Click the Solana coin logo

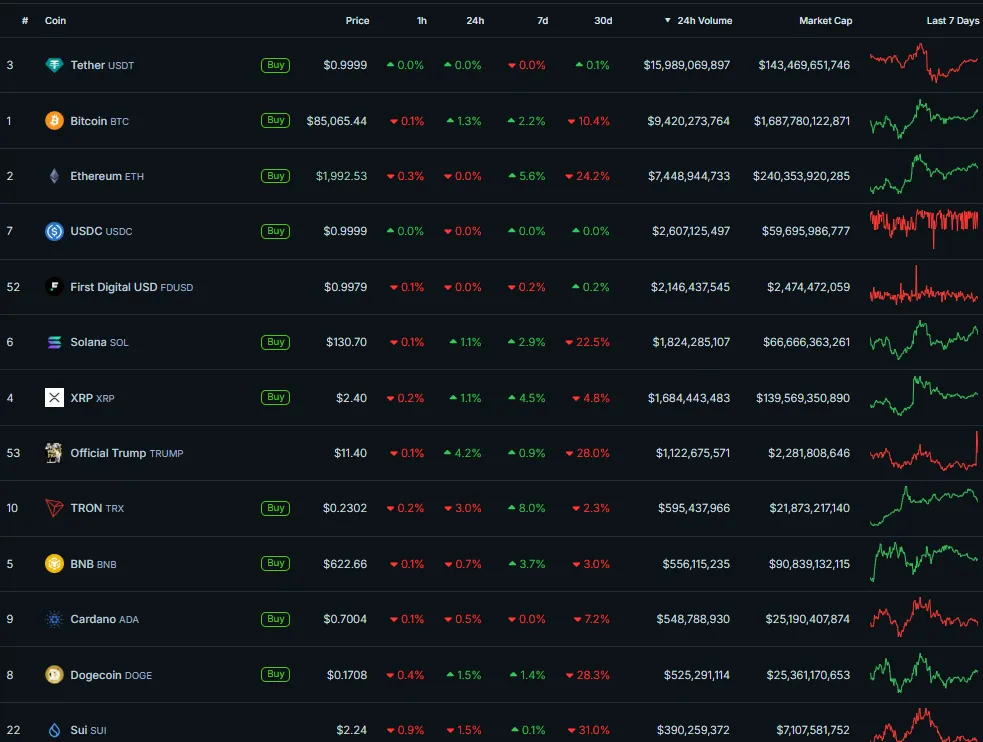[x=55, y=342]
